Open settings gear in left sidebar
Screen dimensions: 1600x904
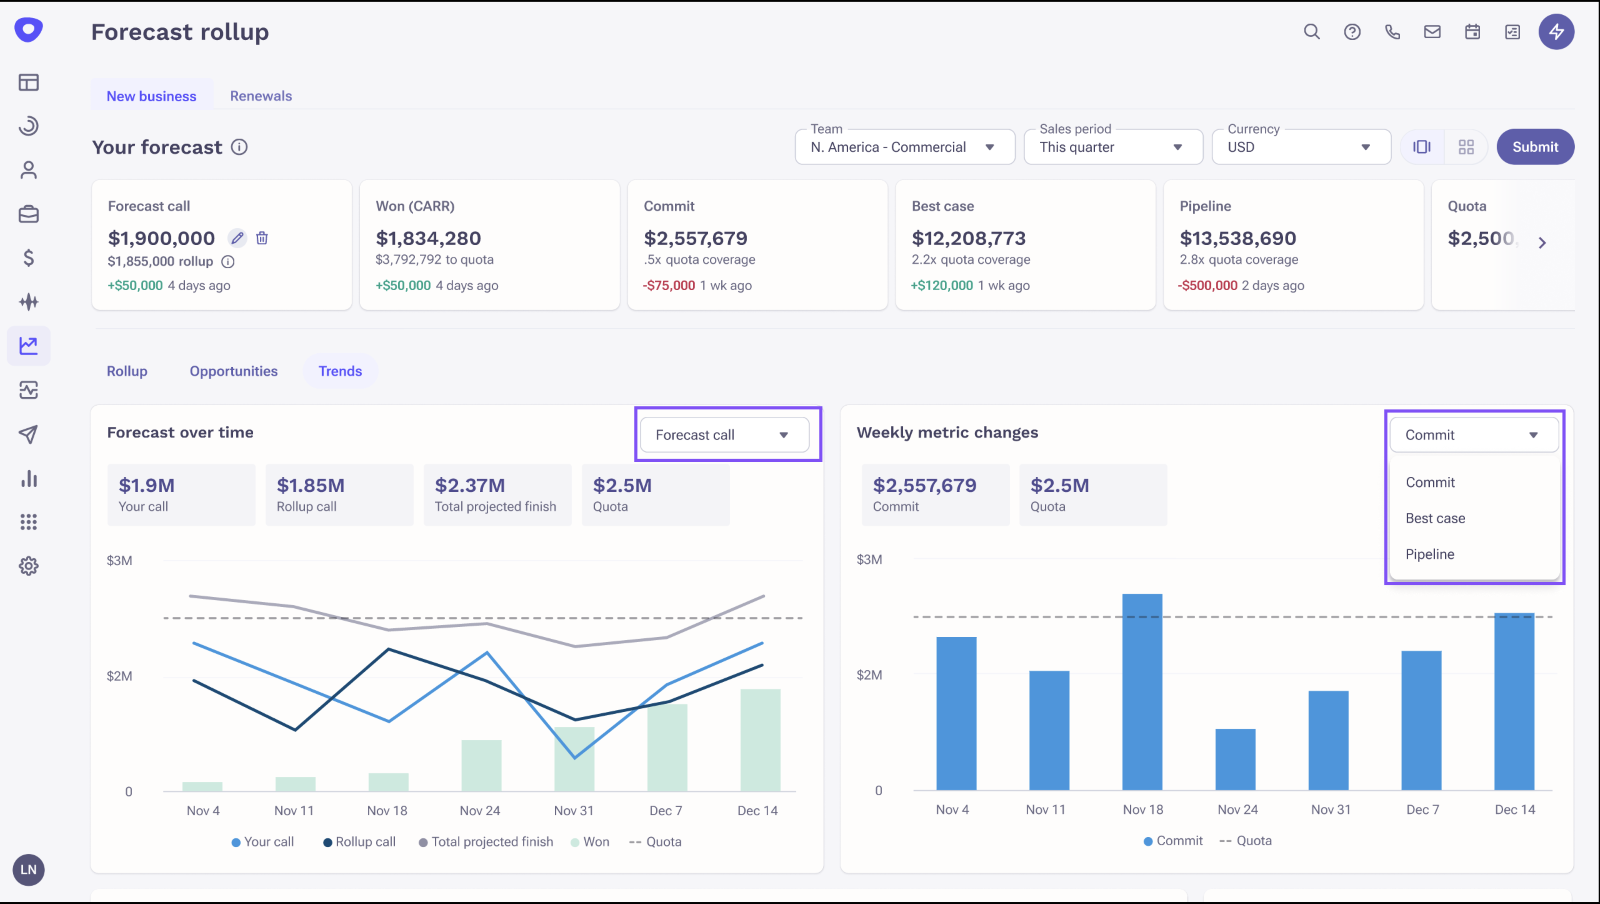click(x=29, y=566)
